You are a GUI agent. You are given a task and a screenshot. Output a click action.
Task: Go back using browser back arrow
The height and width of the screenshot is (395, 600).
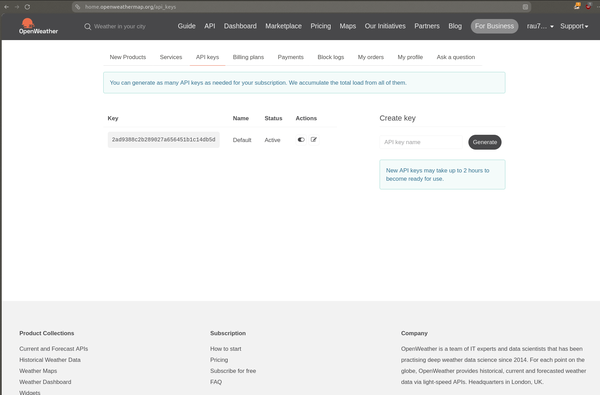pyautogui.click(x=7, y=7)
